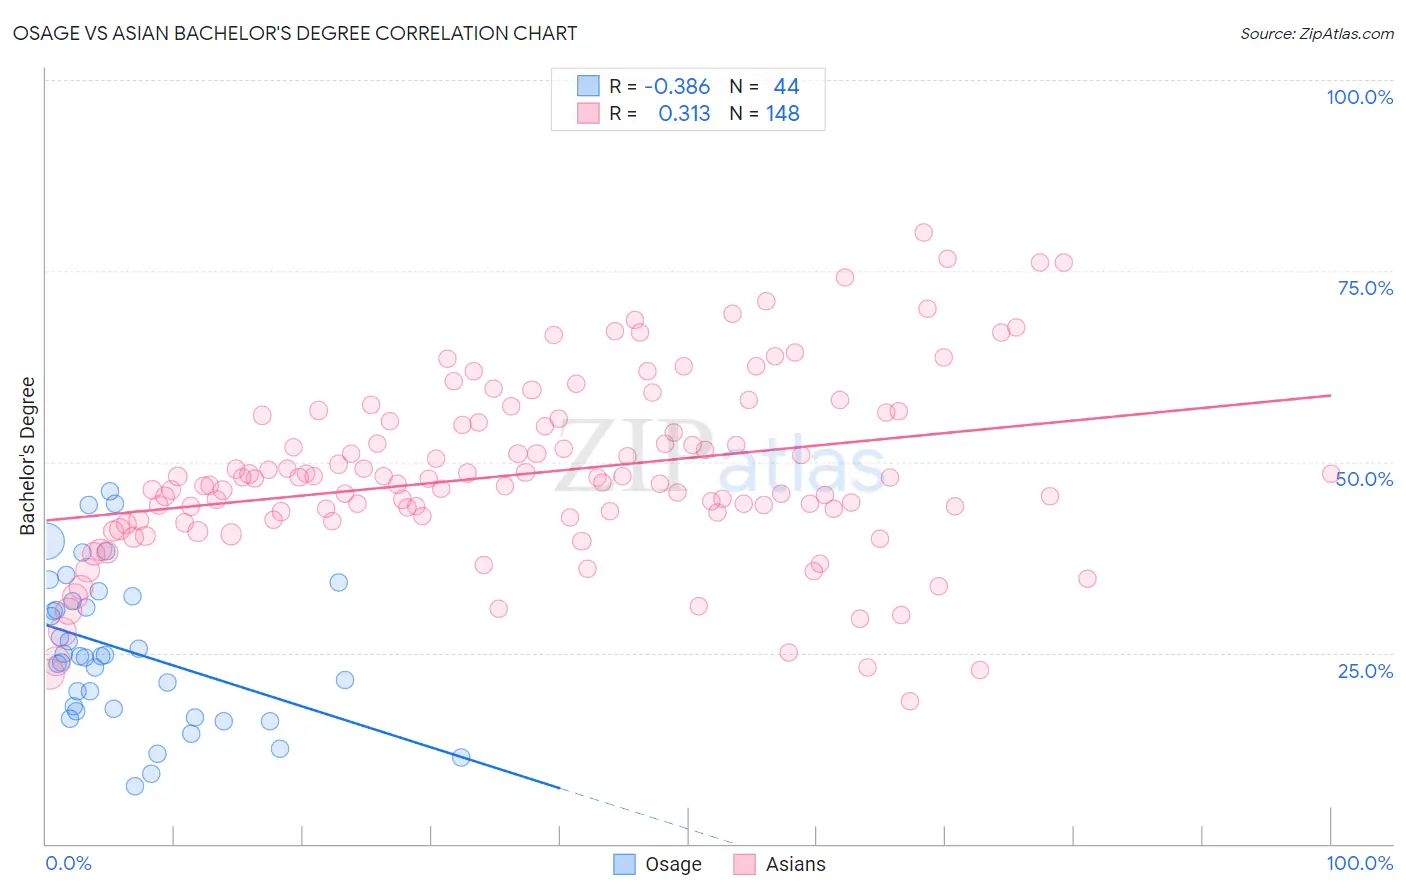Click the 75.0% y-axis label

click(x=1365, y=288)
